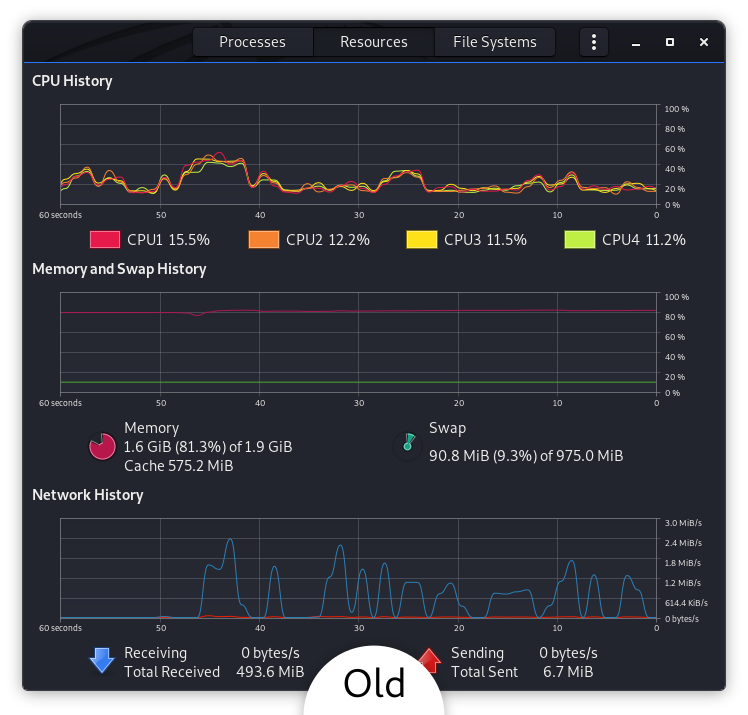Click the Swap label
Viewport: 748px width, 715px height.
(x=447, y=428)
